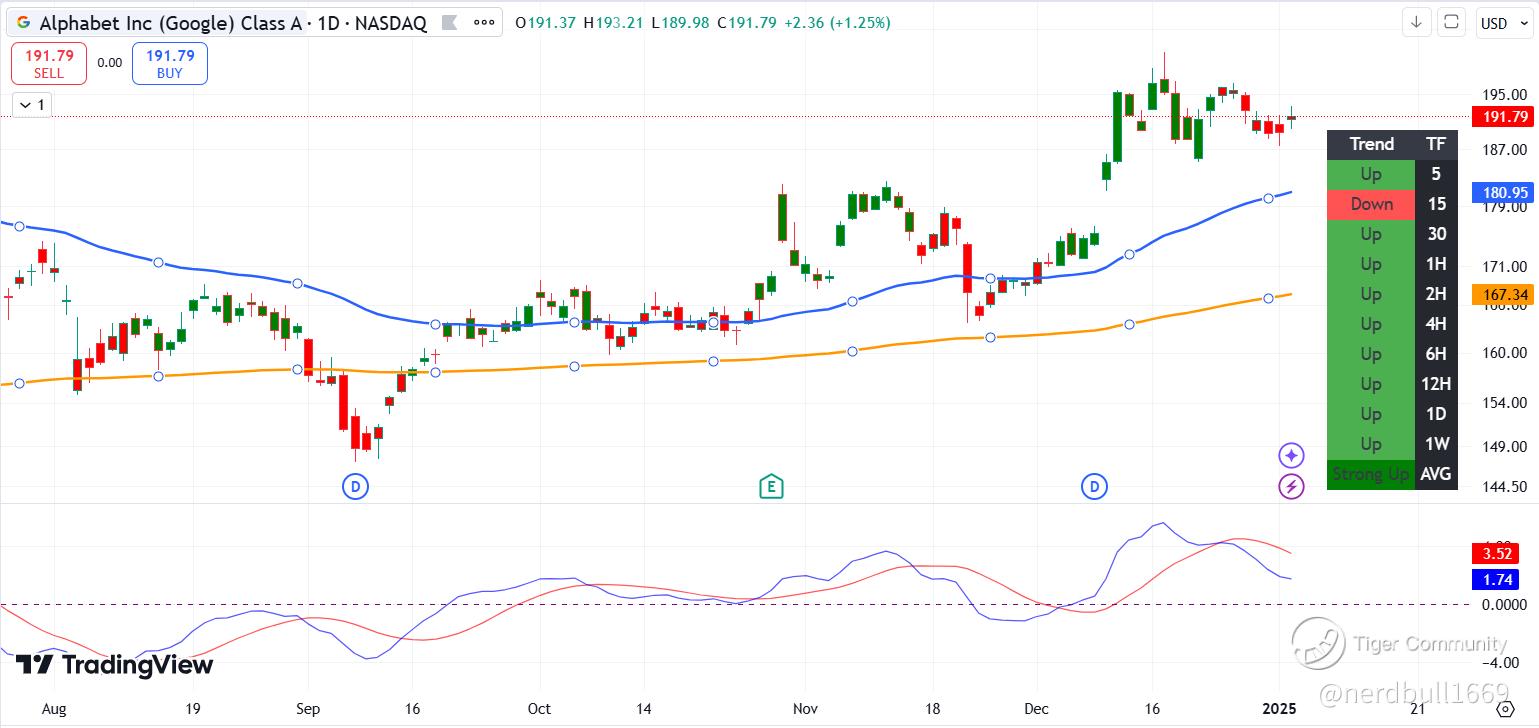The width and height of the screenshot is (1539, 728).
Task: Click the 'AVG' cell in trend table
Action: click(x=1436, y=474)
